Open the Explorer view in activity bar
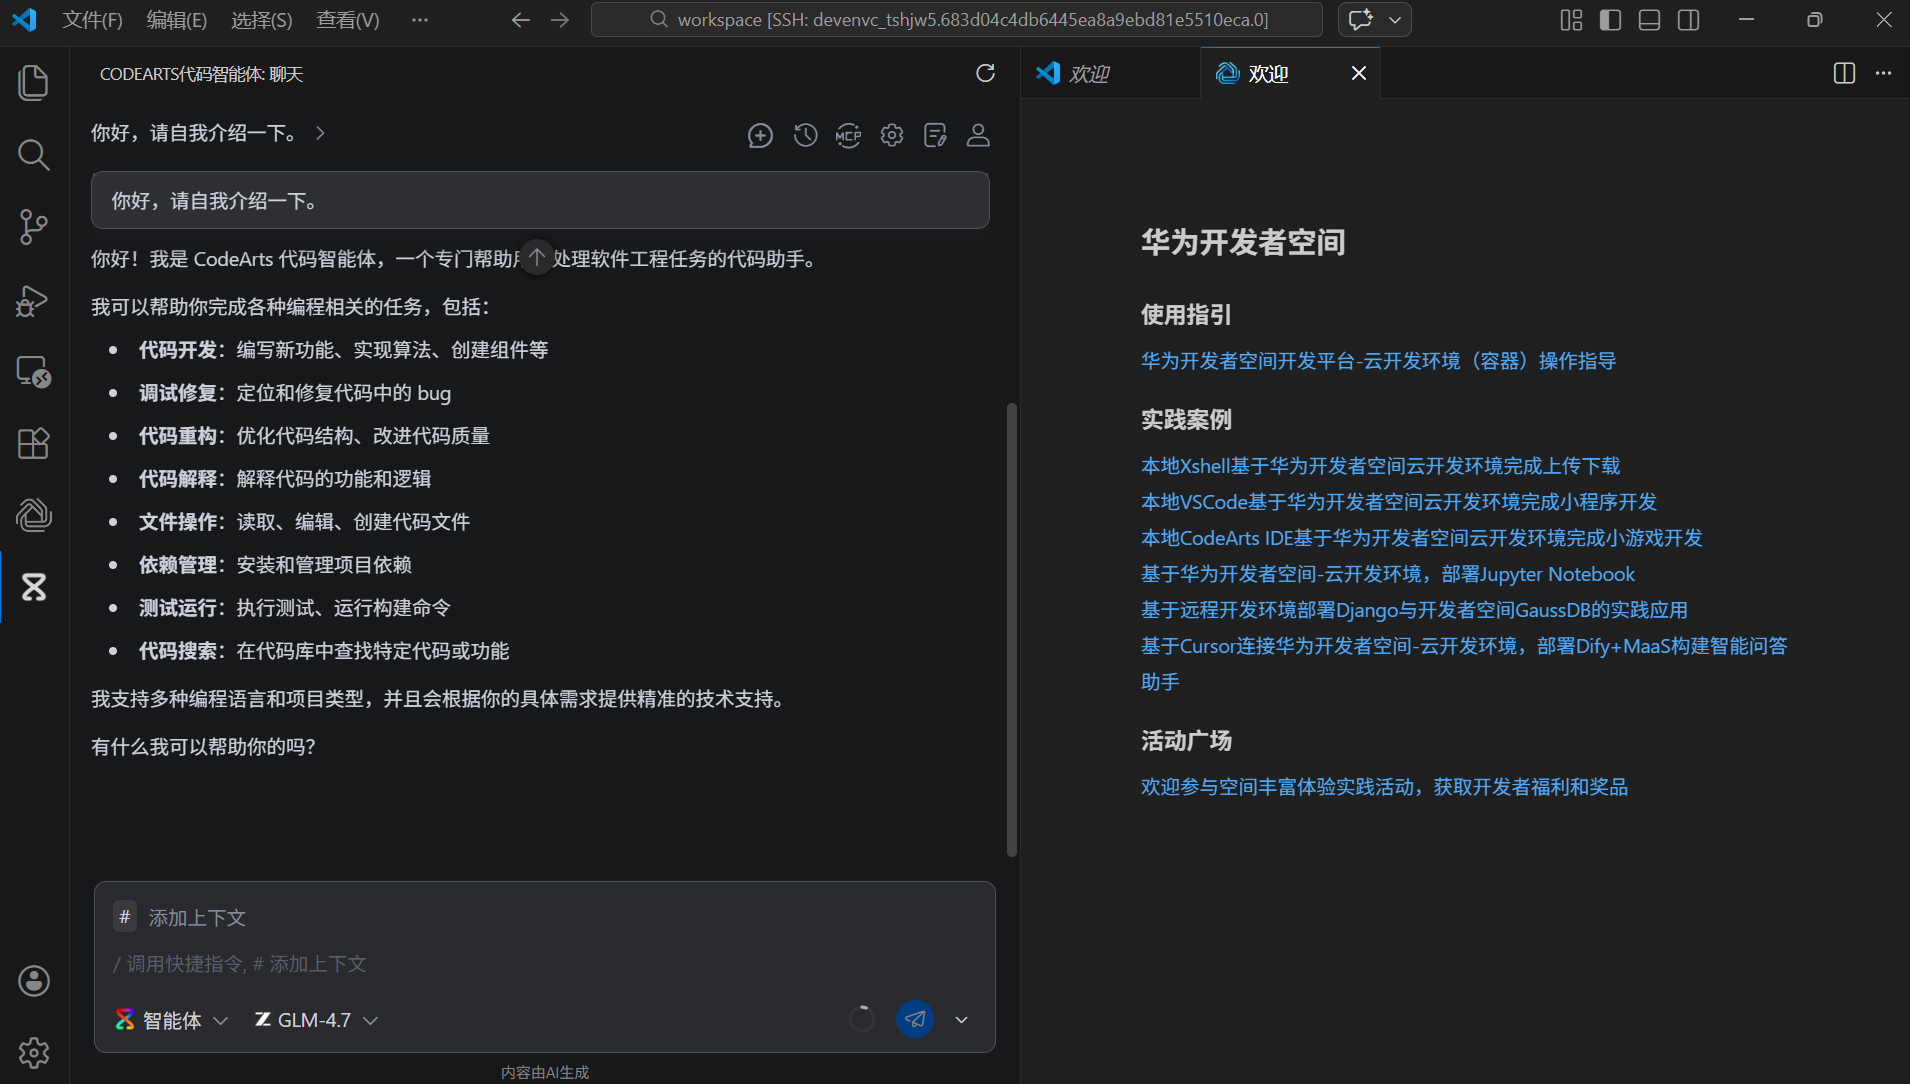1910x1084 pixels. [x=34, y=82]
